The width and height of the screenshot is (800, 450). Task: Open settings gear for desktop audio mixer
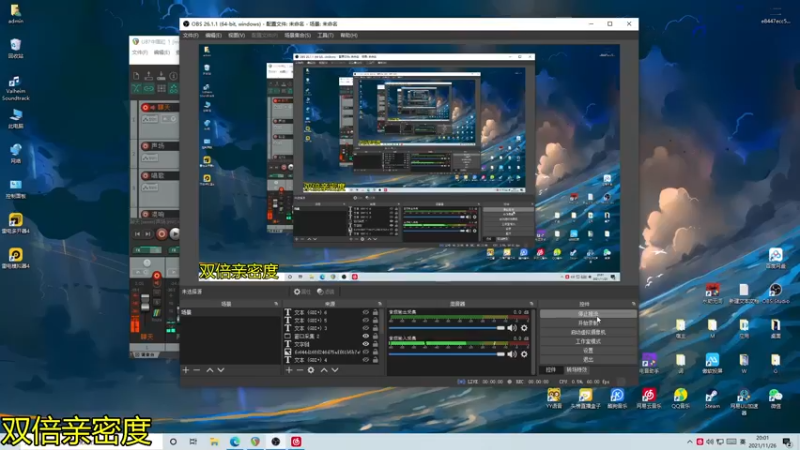pyautogui.click(x=524, y=328)
